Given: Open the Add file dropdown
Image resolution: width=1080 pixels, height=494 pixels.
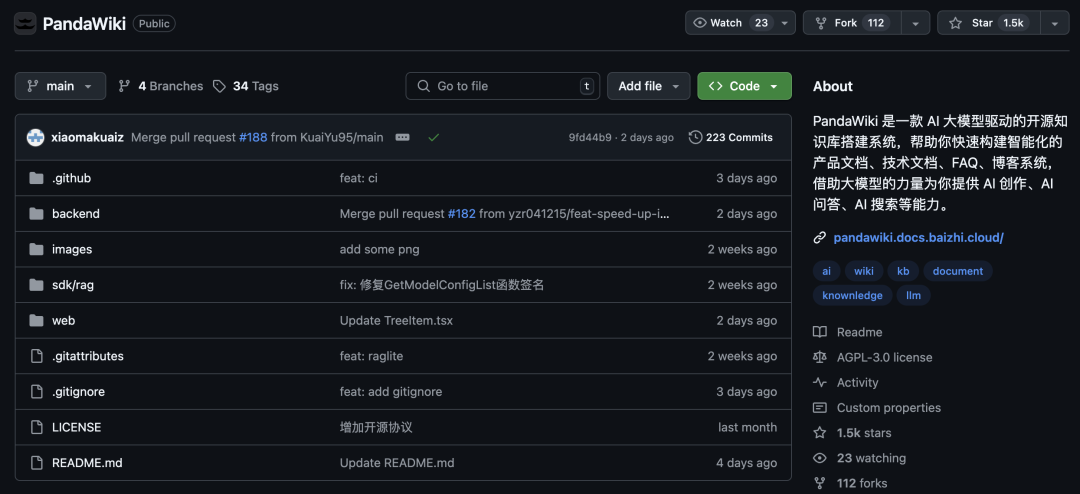Looking at the screenshot, I should pyautogui.click(x=649, y=86).
